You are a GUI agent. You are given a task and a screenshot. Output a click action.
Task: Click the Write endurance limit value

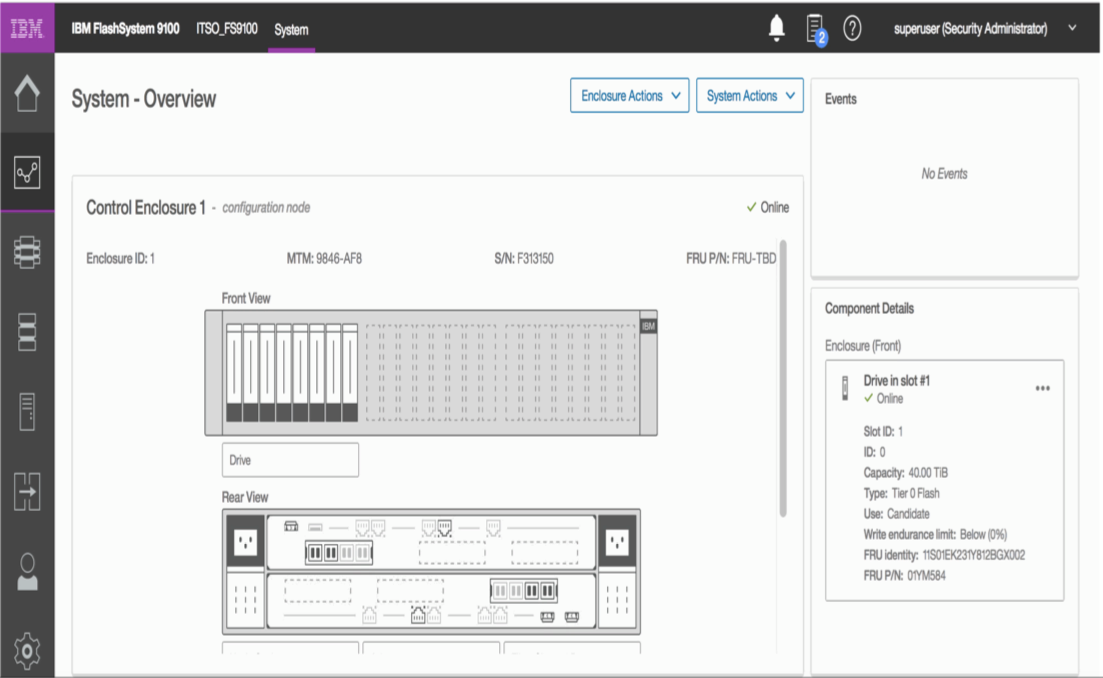(x=983, y=535)
